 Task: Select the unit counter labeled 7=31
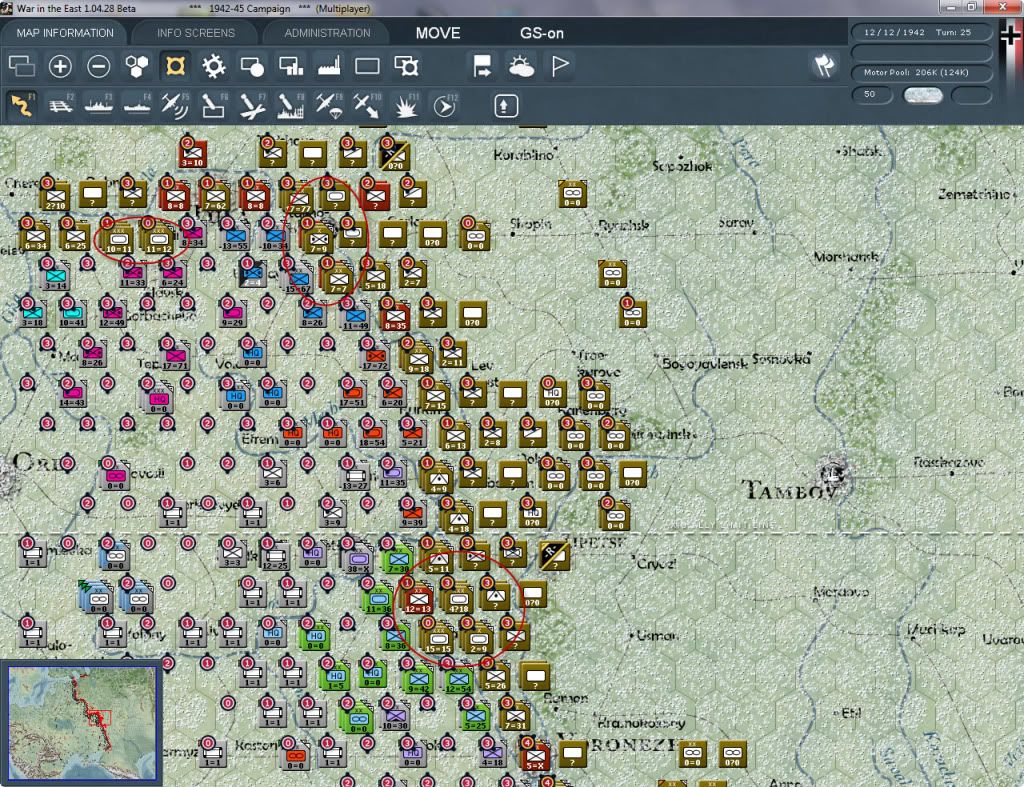516,717
